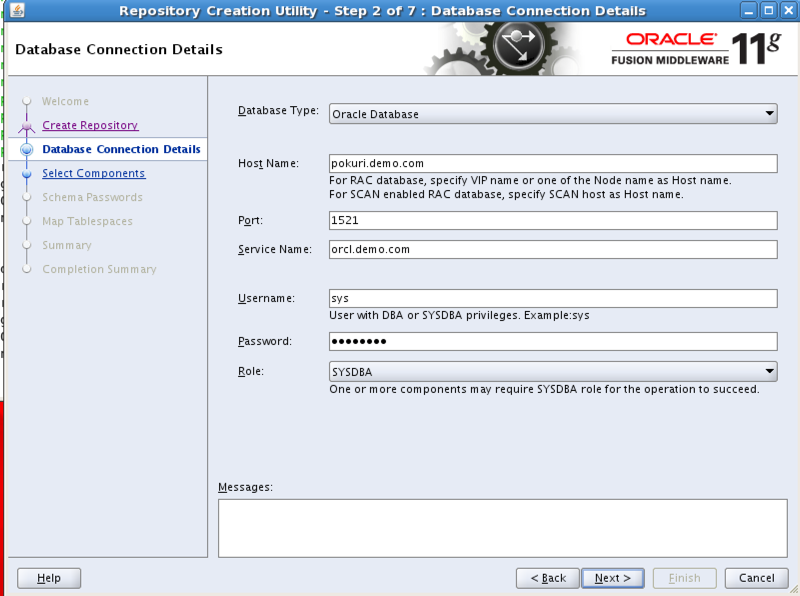
Task: Click the Completion Summary step label
Action: tap(99, 269)
